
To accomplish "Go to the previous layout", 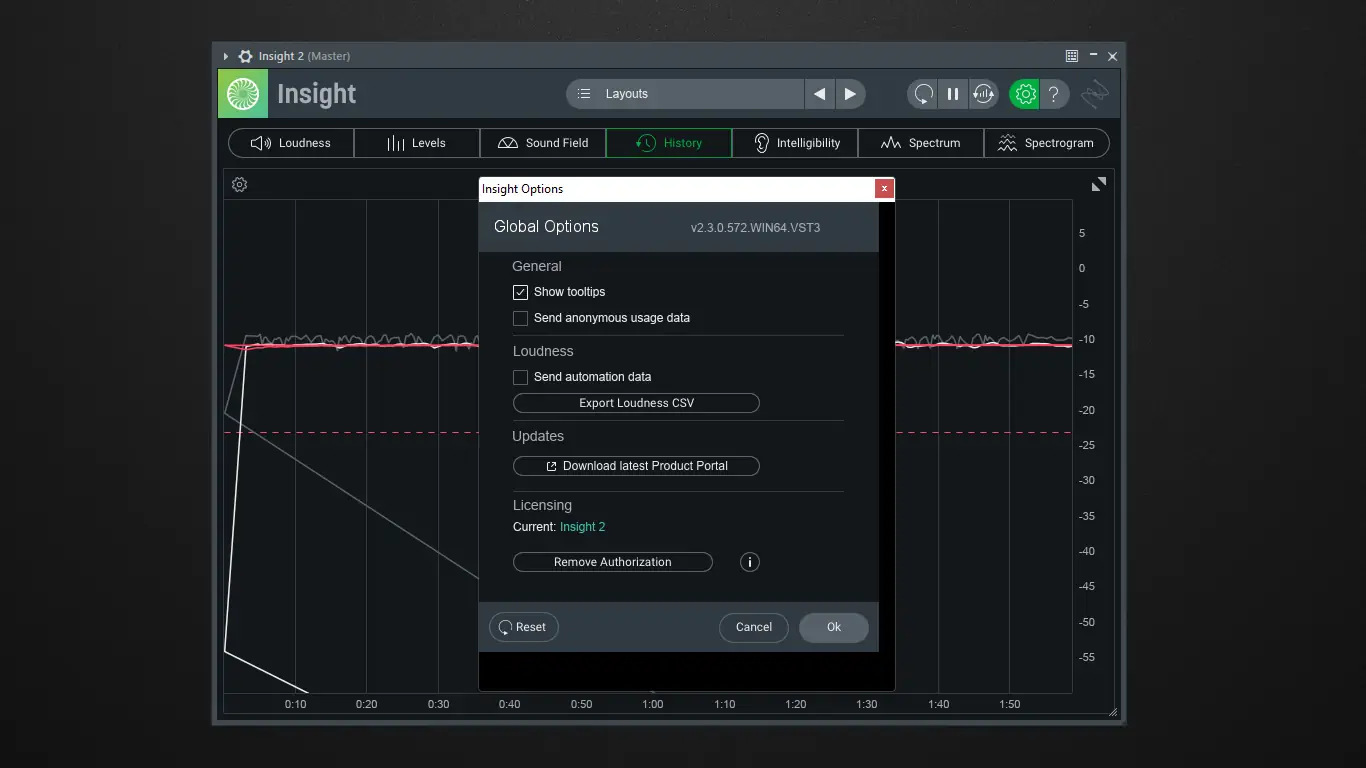I will click(820, 94).
